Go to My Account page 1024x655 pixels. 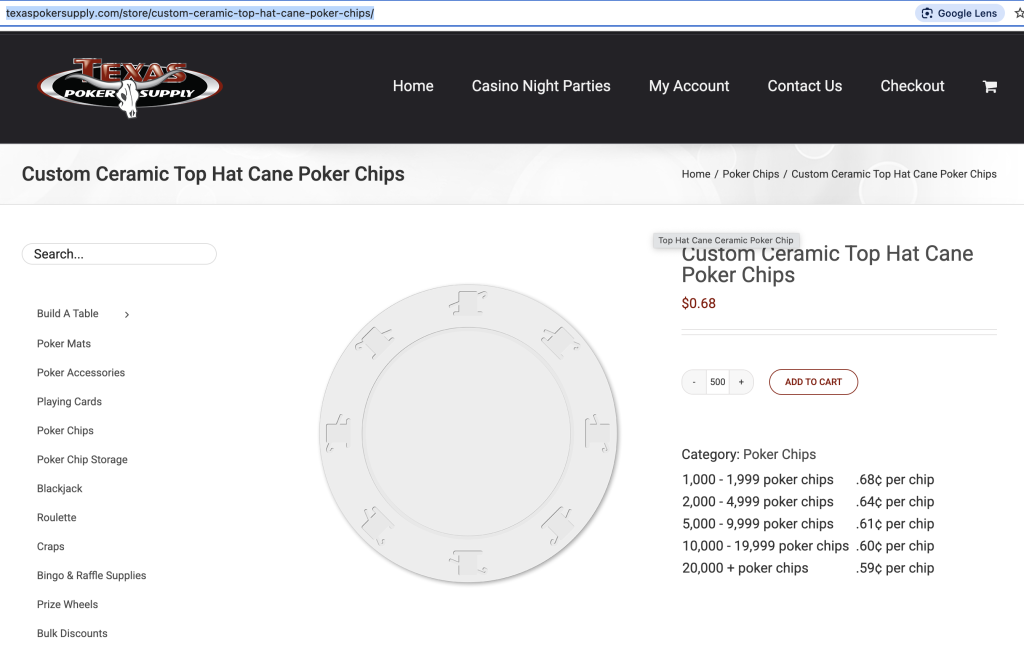pyautogui.click(x=689, y=86)
